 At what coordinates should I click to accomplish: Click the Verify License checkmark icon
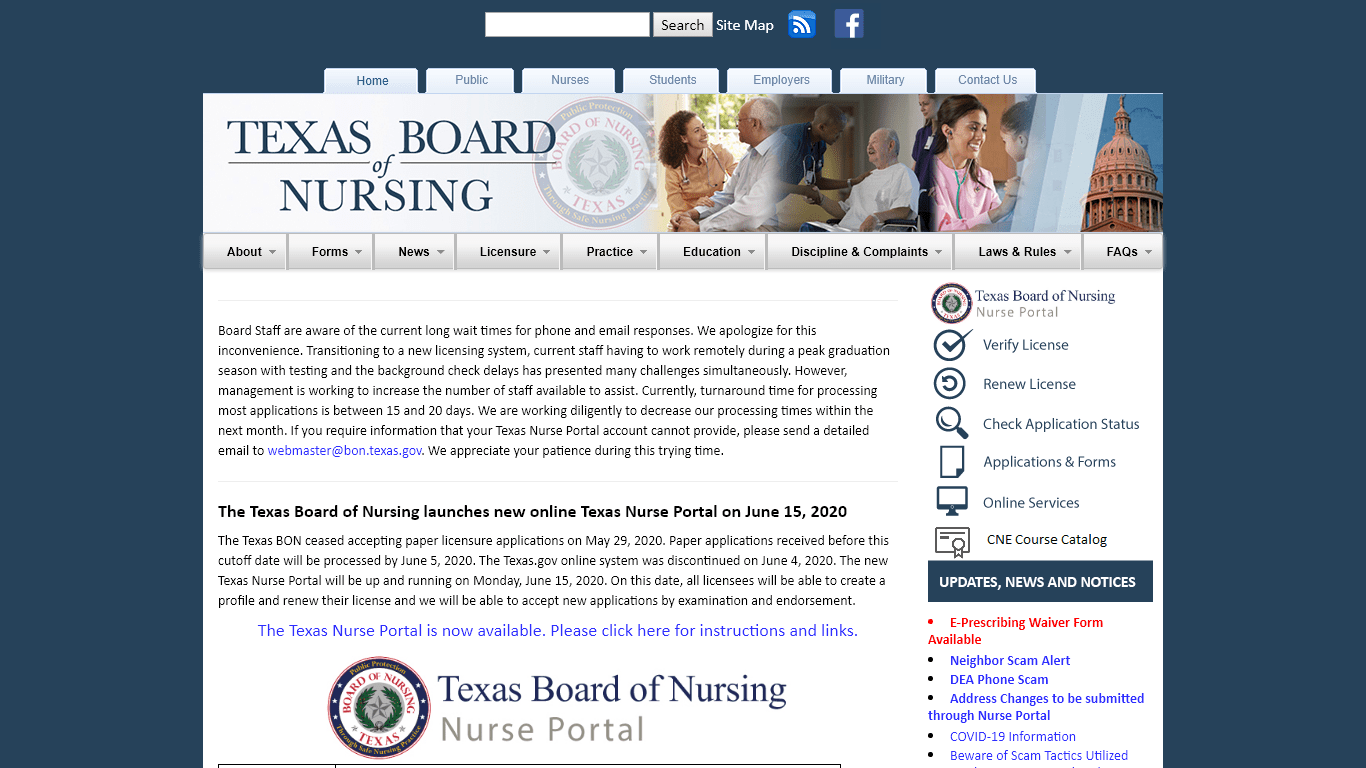(x=952, y=344)
